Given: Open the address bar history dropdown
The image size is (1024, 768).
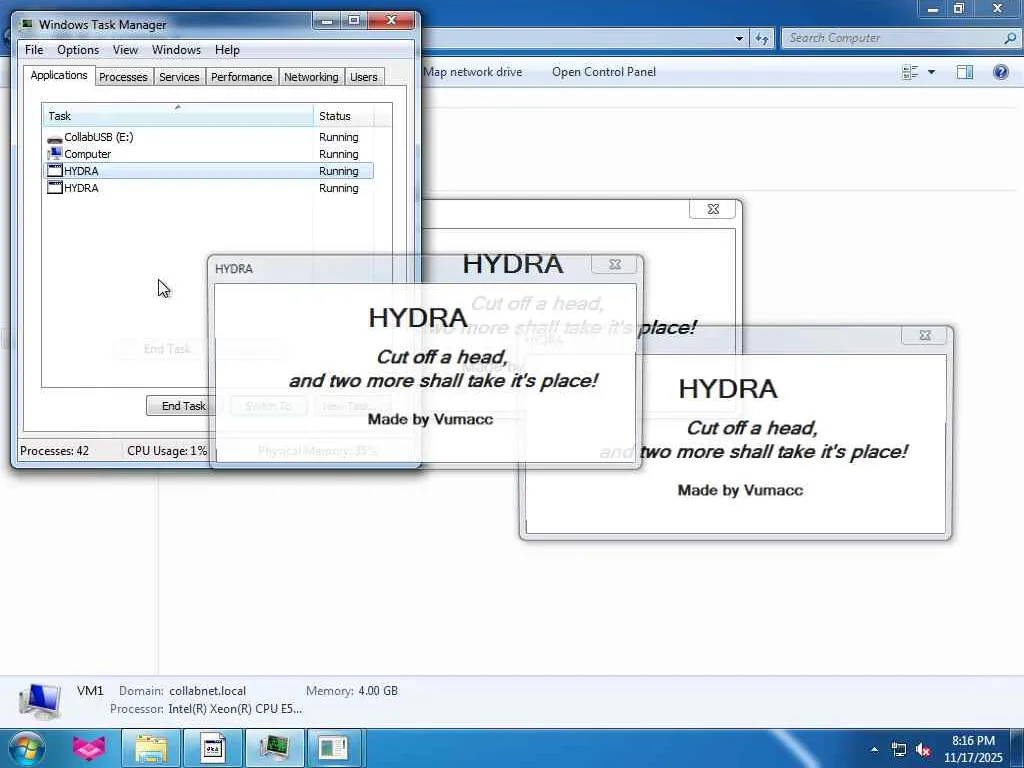Looking at the screenshot, I should click(x=739, y=39).
